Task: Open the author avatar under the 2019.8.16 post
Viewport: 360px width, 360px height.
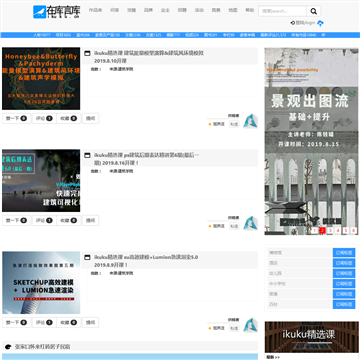Action: 250,223
